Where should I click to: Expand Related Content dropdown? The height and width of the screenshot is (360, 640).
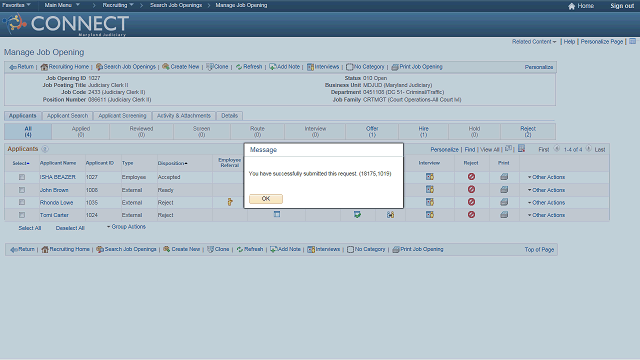[x=534, y=42]
